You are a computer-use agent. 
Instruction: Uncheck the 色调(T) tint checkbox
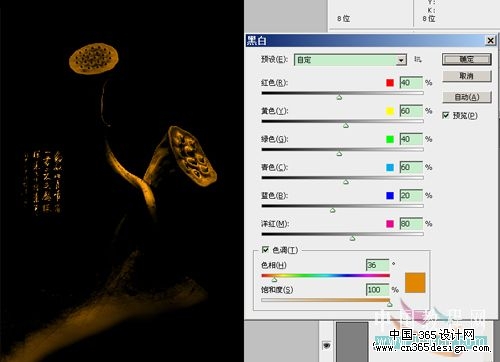[x=265, y=249]
